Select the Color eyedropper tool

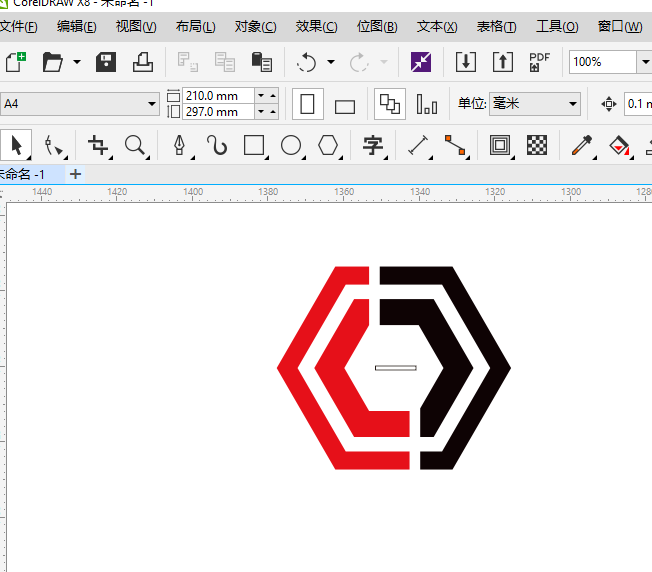[582, 146]
